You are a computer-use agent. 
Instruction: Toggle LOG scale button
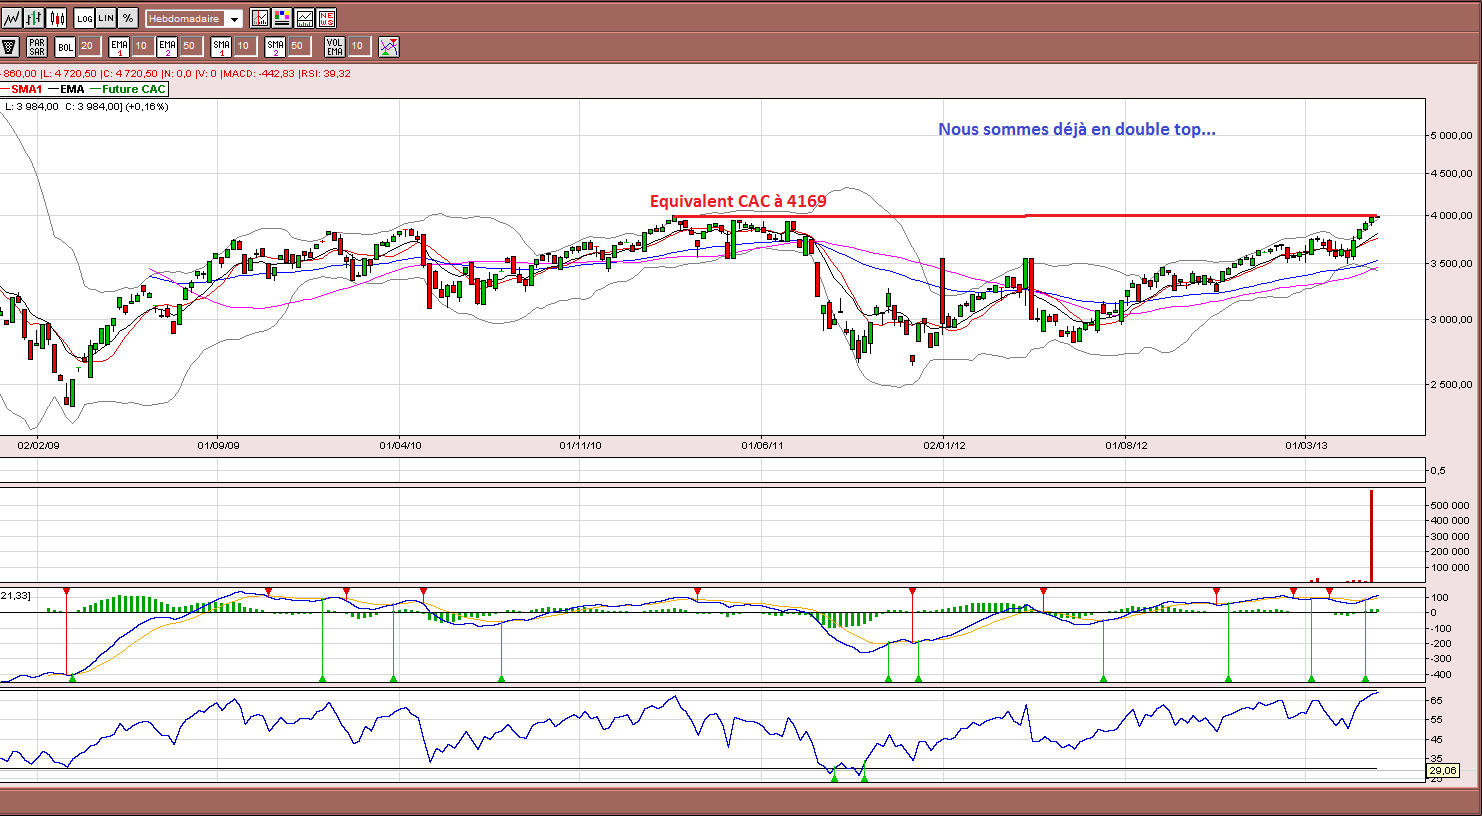[84, 18]
